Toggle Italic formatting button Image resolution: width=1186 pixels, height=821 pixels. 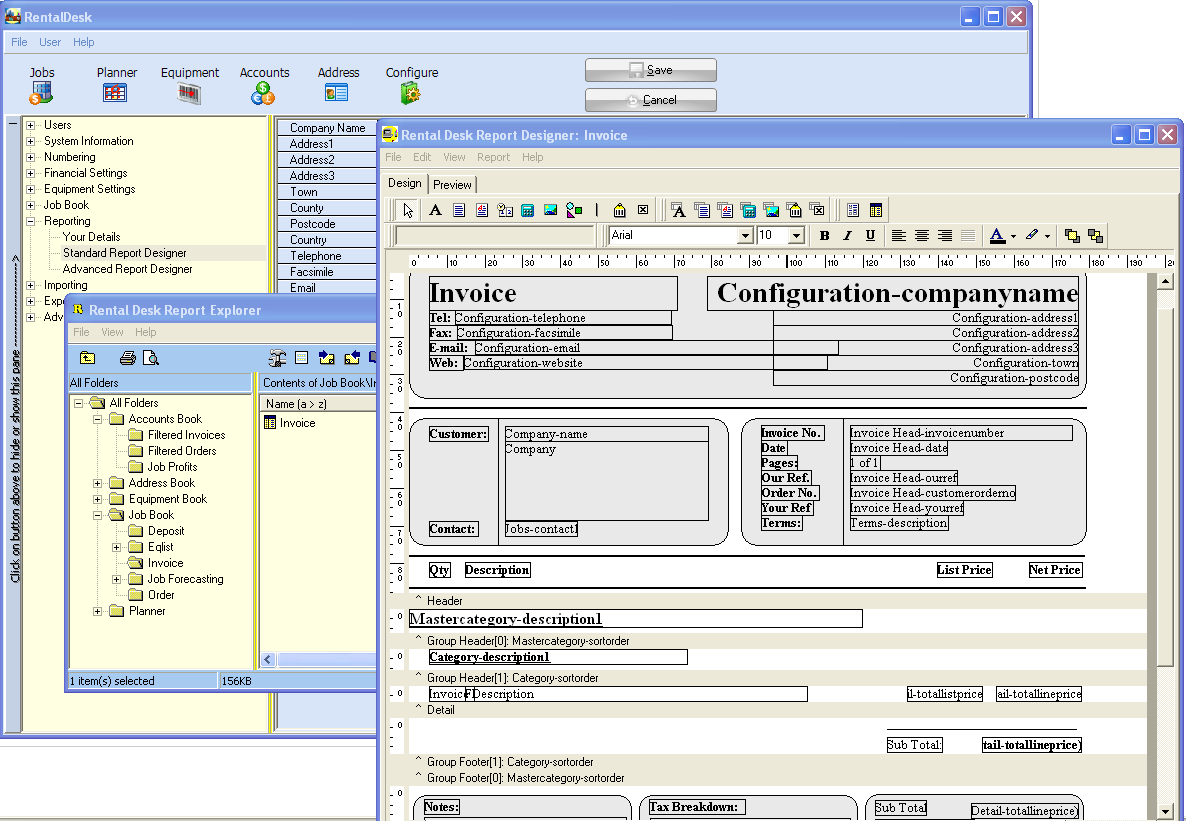pos(847,236)
